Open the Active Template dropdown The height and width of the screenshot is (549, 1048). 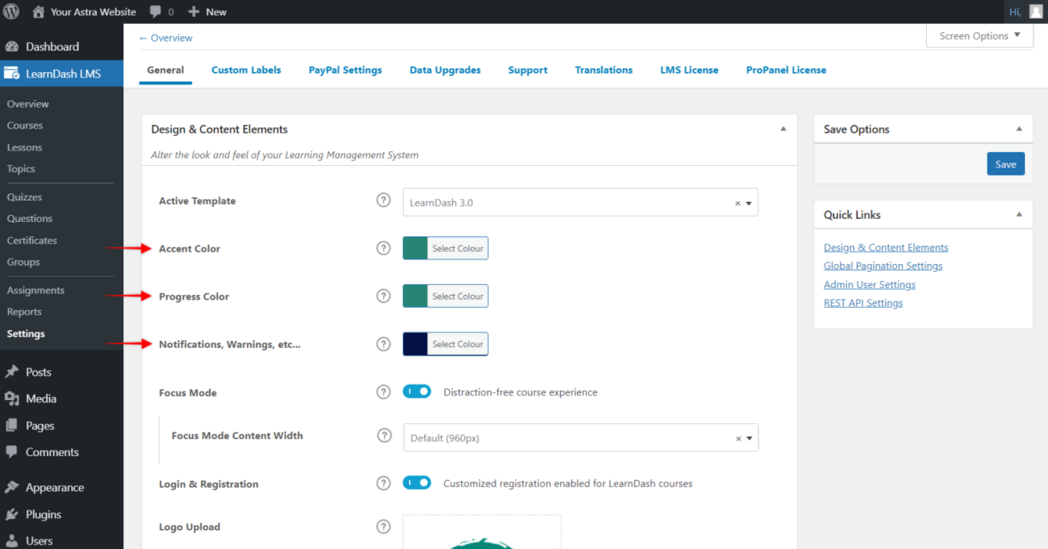click(x=580, y=202)
